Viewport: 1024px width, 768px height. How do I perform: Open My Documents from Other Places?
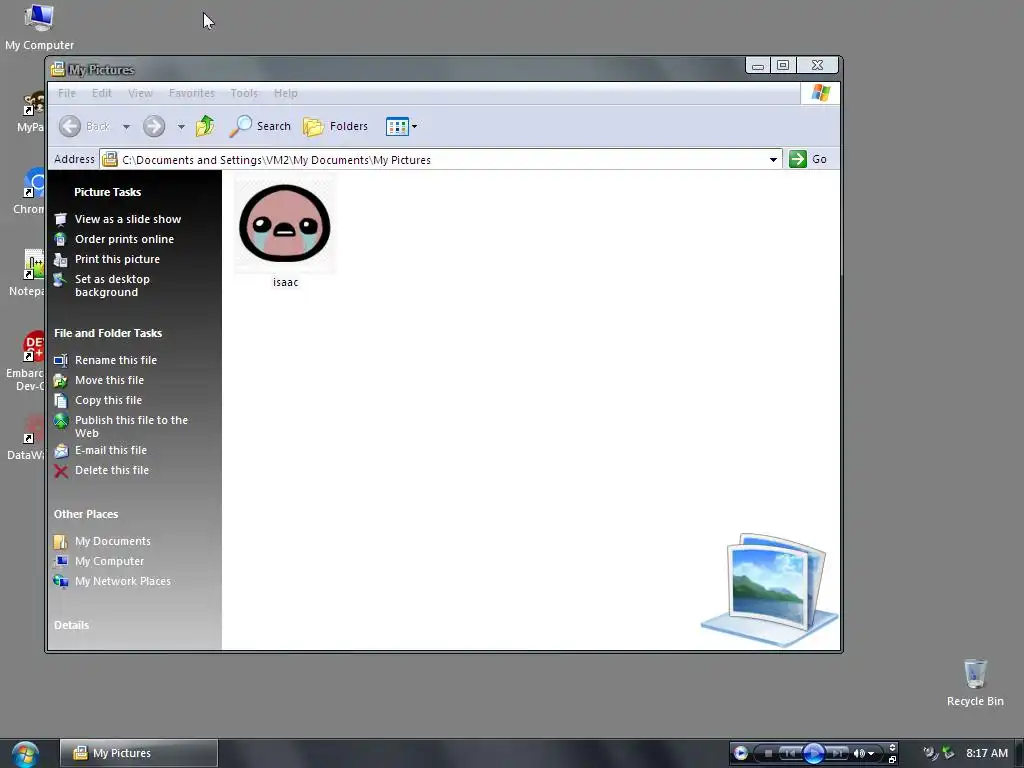coord(112,541)
